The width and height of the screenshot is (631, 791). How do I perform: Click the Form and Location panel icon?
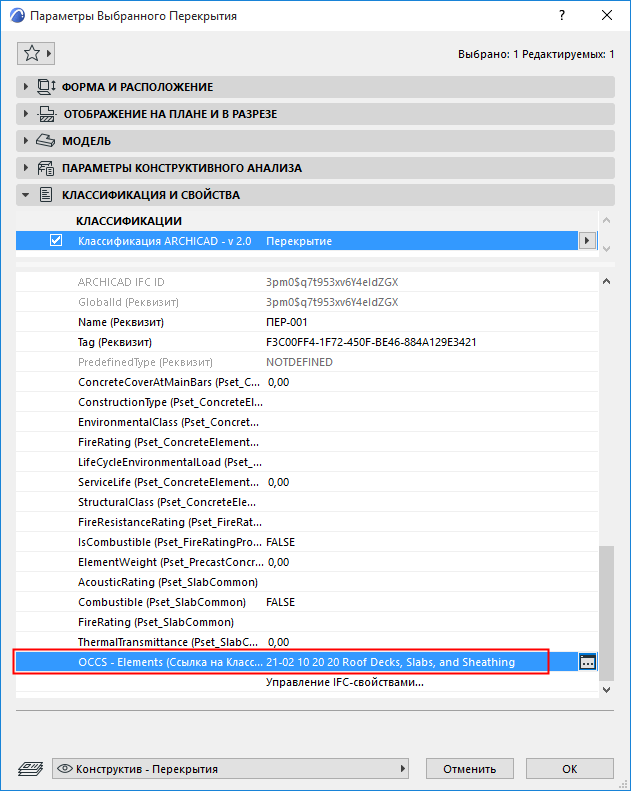click(46, 87)
